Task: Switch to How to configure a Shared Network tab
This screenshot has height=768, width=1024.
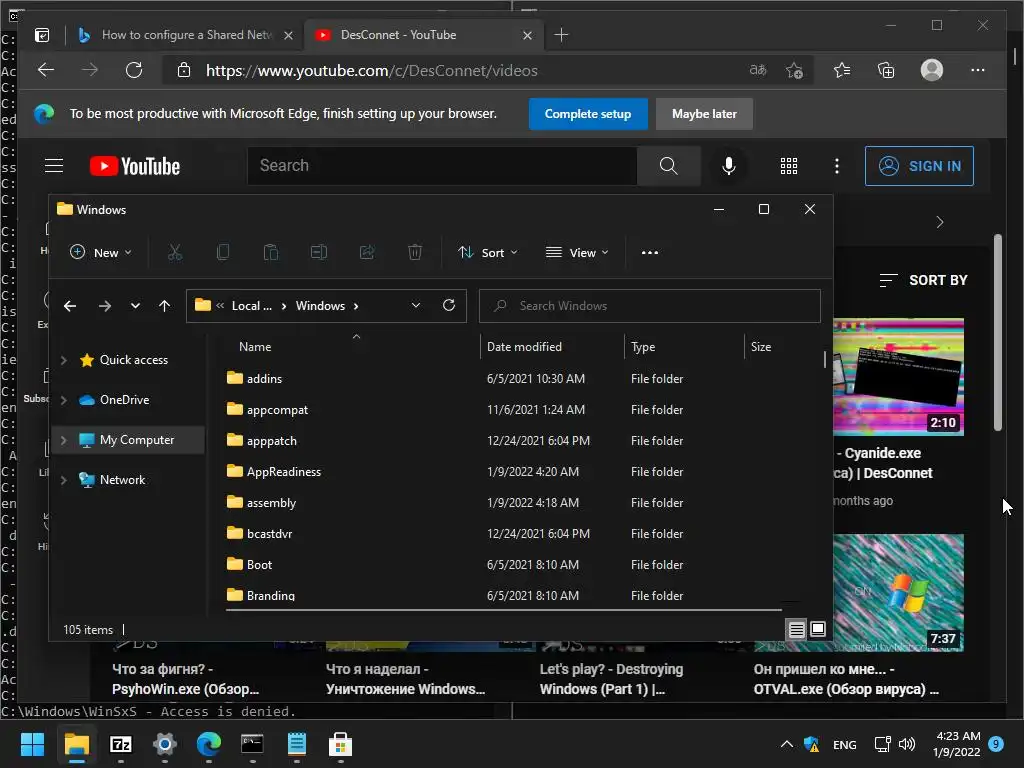Action: [185, 35]
